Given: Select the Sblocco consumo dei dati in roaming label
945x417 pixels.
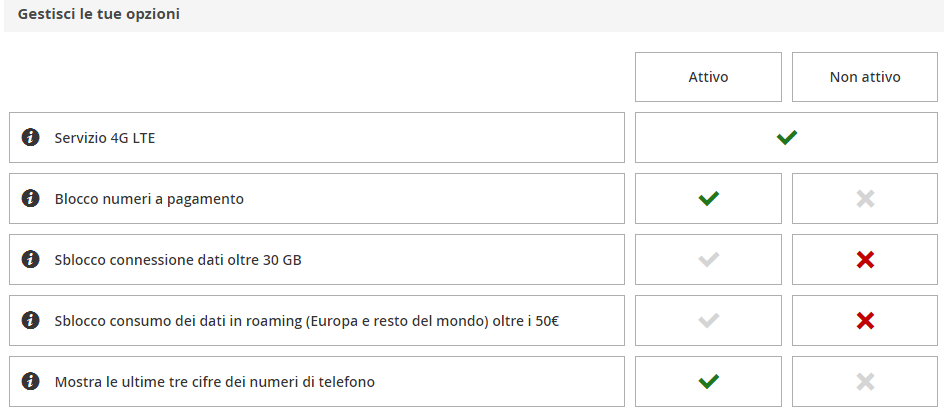Looking at the screenshot, I should pyautogui.click(x=307, y=321).
